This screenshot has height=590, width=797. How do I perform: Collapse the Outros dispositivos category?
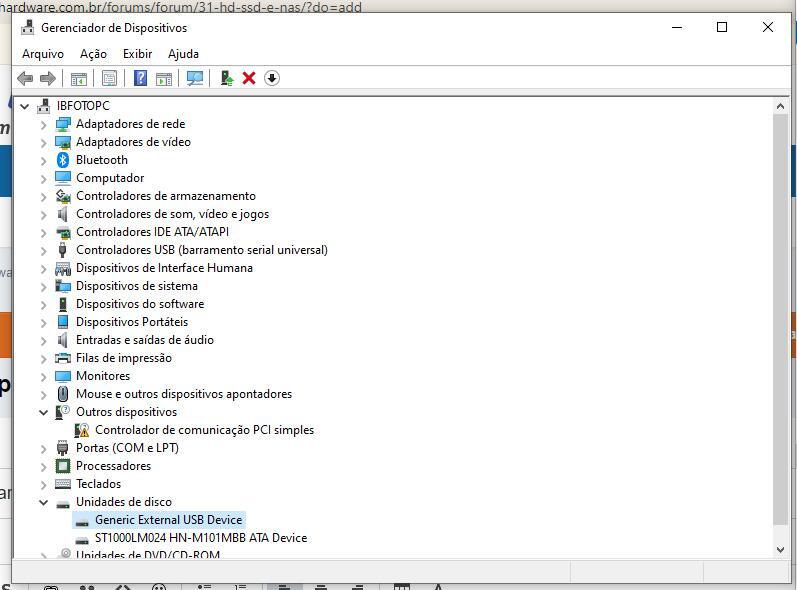click(x=44, y=412)
